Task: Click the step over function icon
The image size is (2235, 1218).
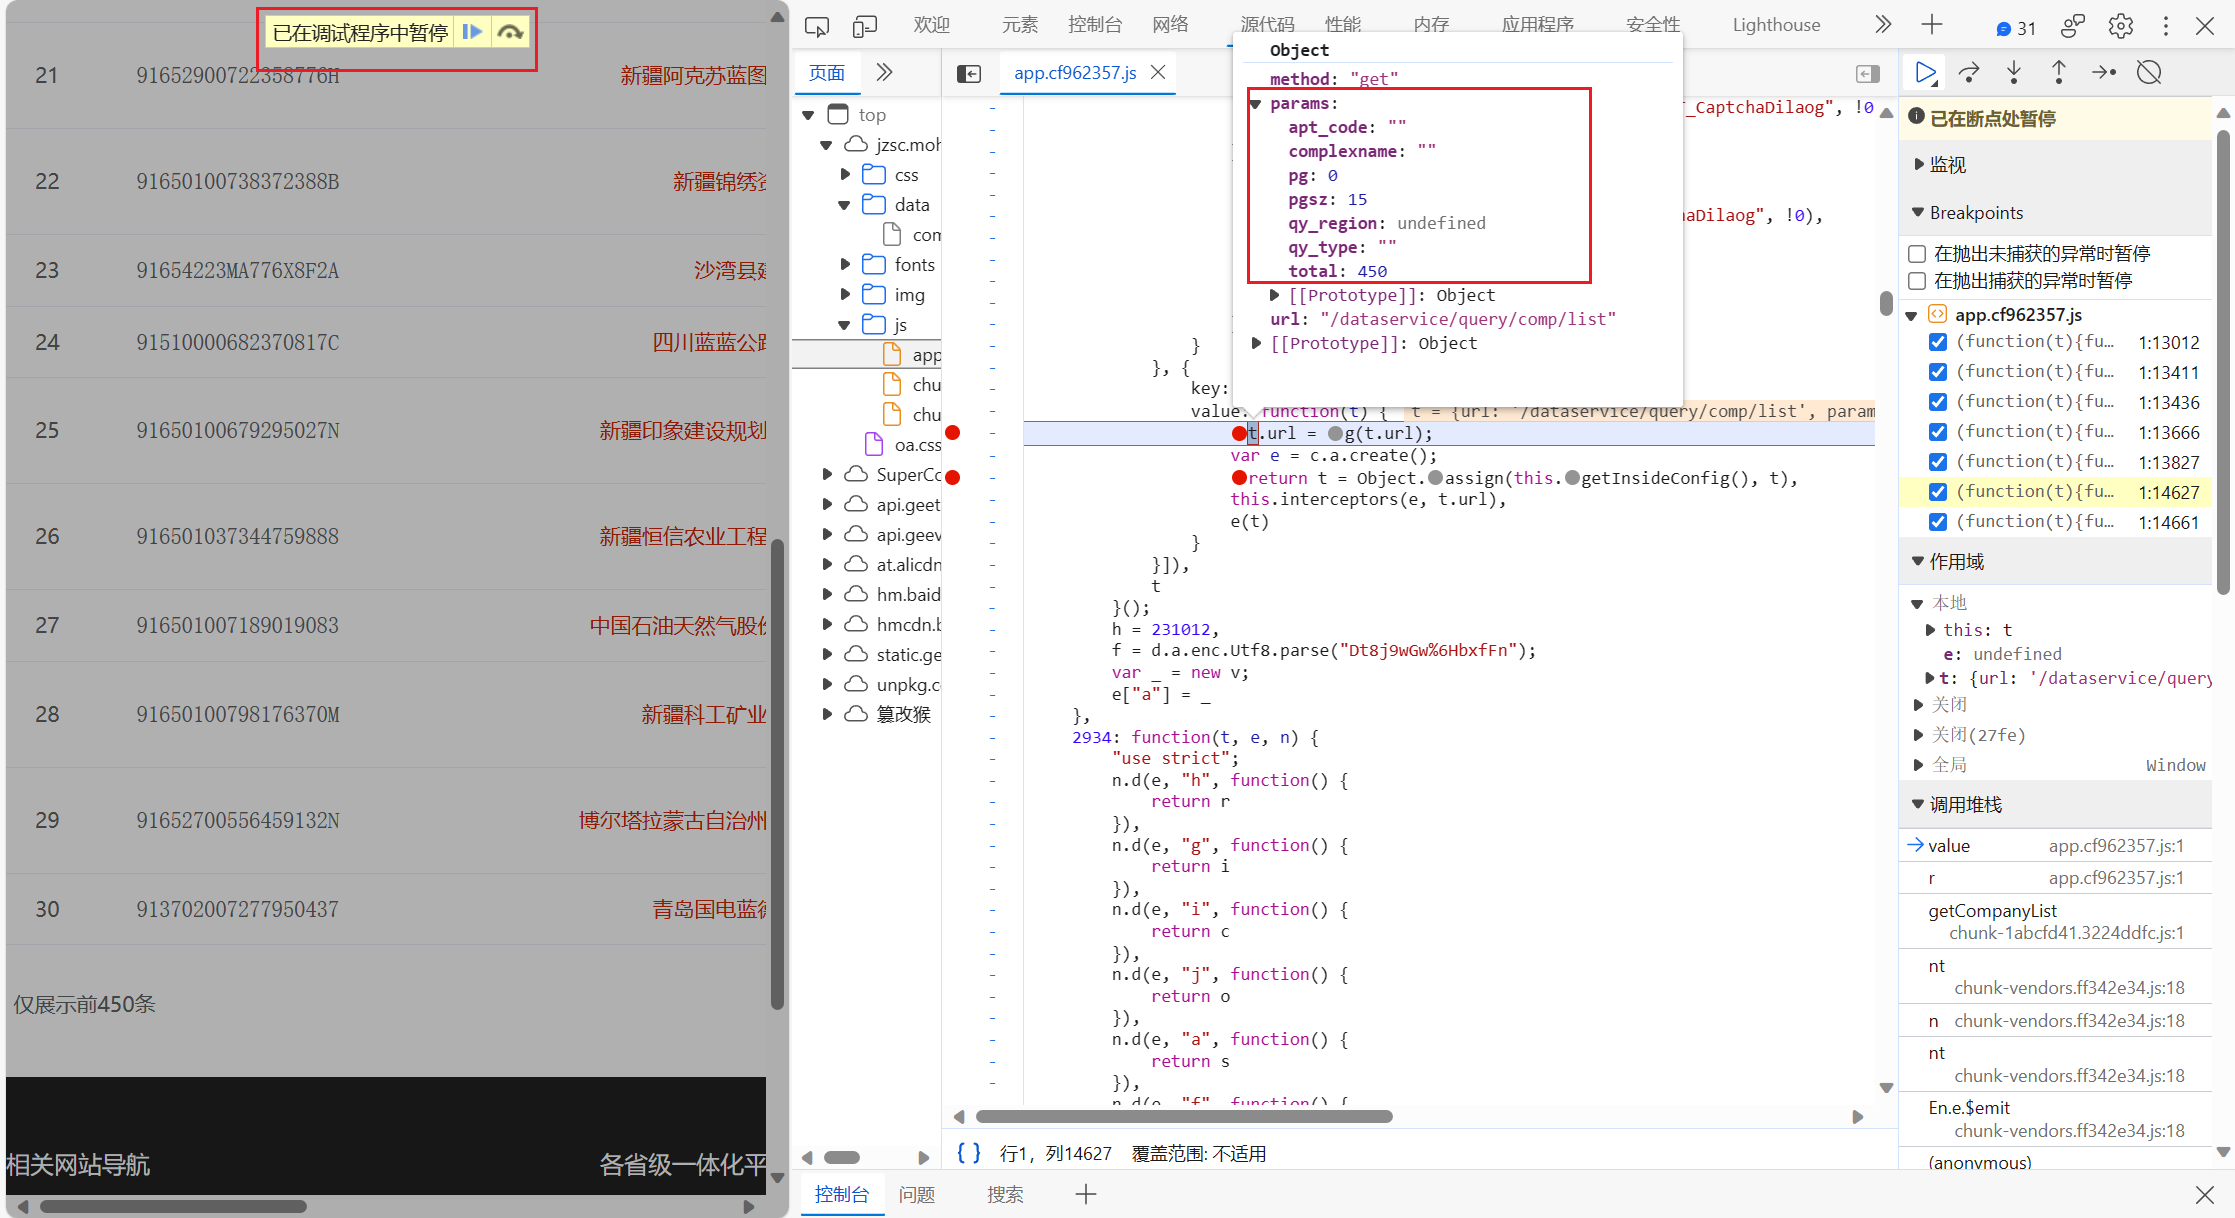Action: coord(1969,72)
